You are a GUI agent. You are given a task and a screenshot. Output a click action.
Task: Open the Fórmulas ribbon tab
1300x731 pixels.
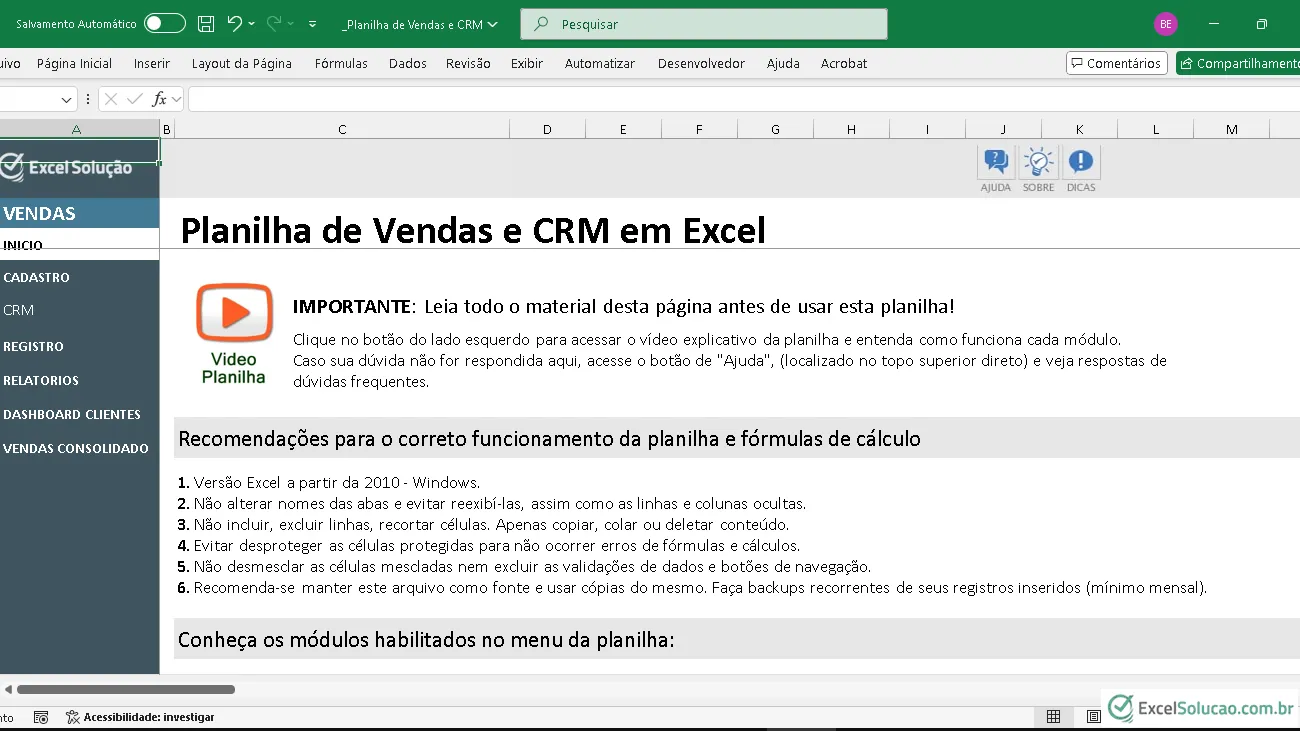coord(341,63)
